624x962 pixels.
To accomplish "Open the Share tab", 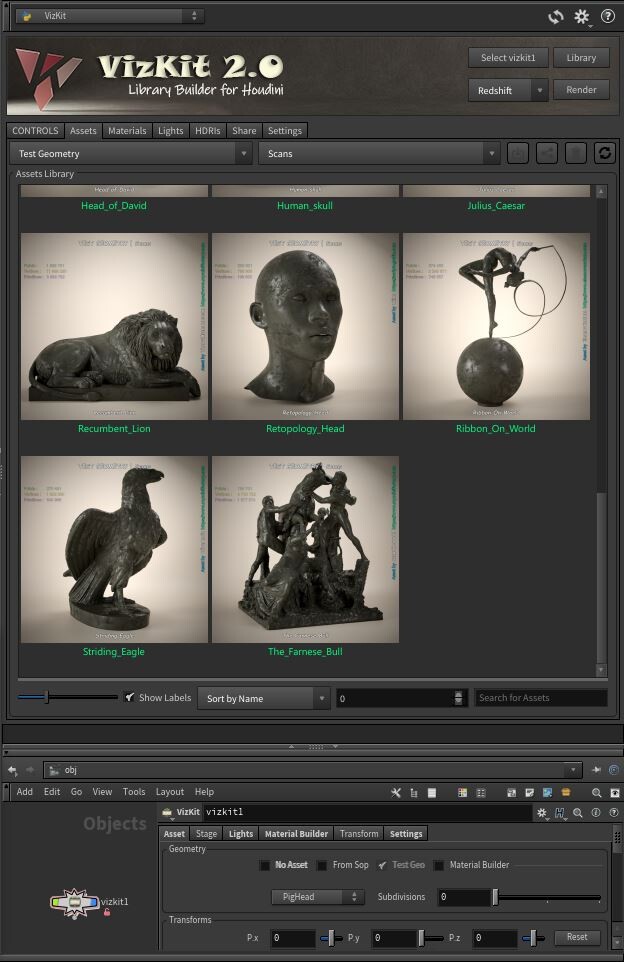I will click(244, 131).
